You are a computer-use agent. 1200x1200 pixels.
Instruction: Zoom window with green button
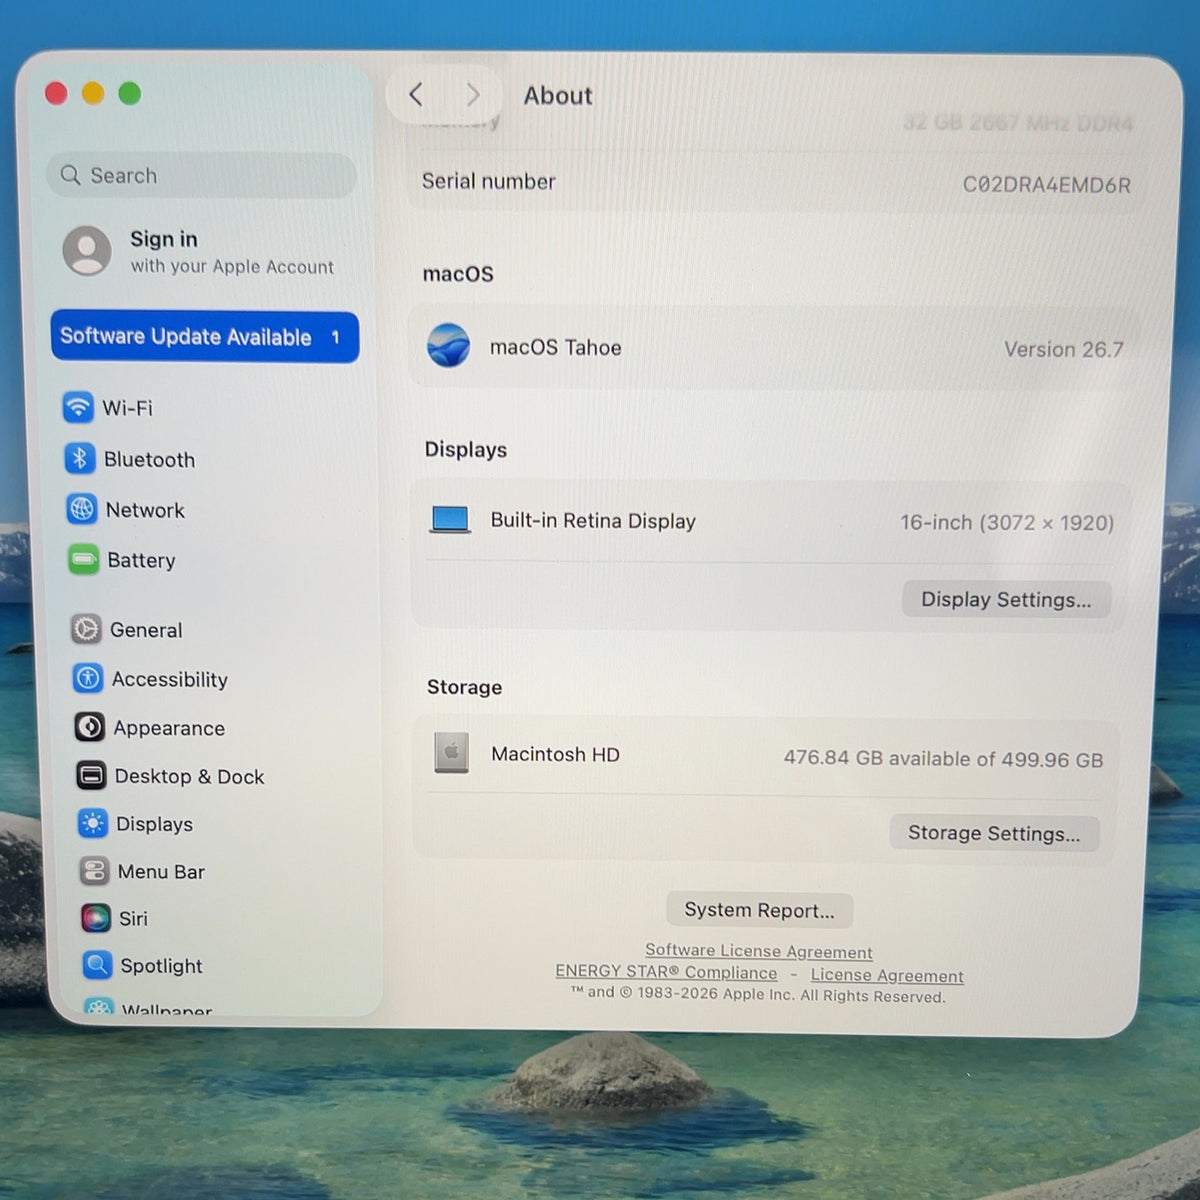coord(130,93)
